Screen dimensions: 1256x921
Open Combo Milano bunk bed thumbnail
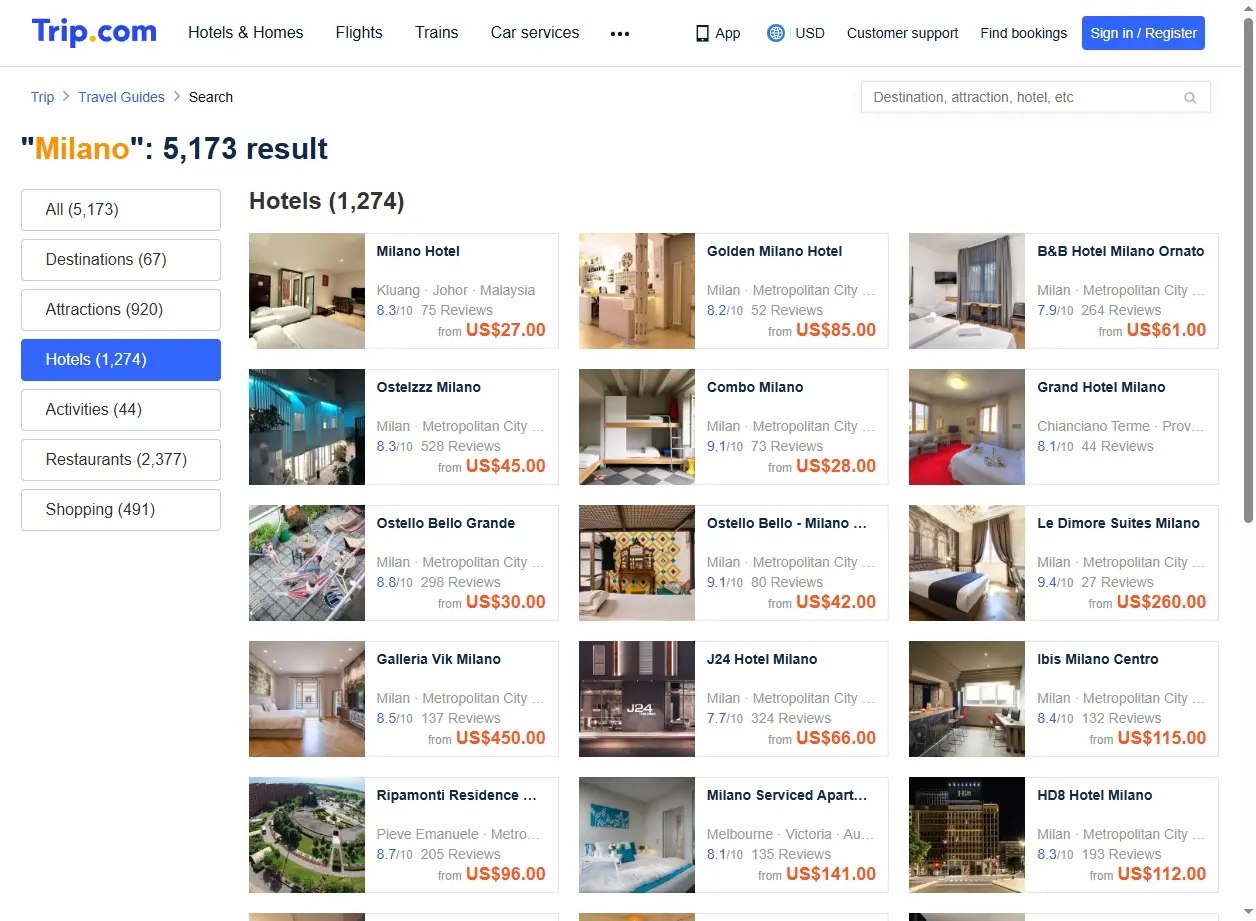coord(637,427)
